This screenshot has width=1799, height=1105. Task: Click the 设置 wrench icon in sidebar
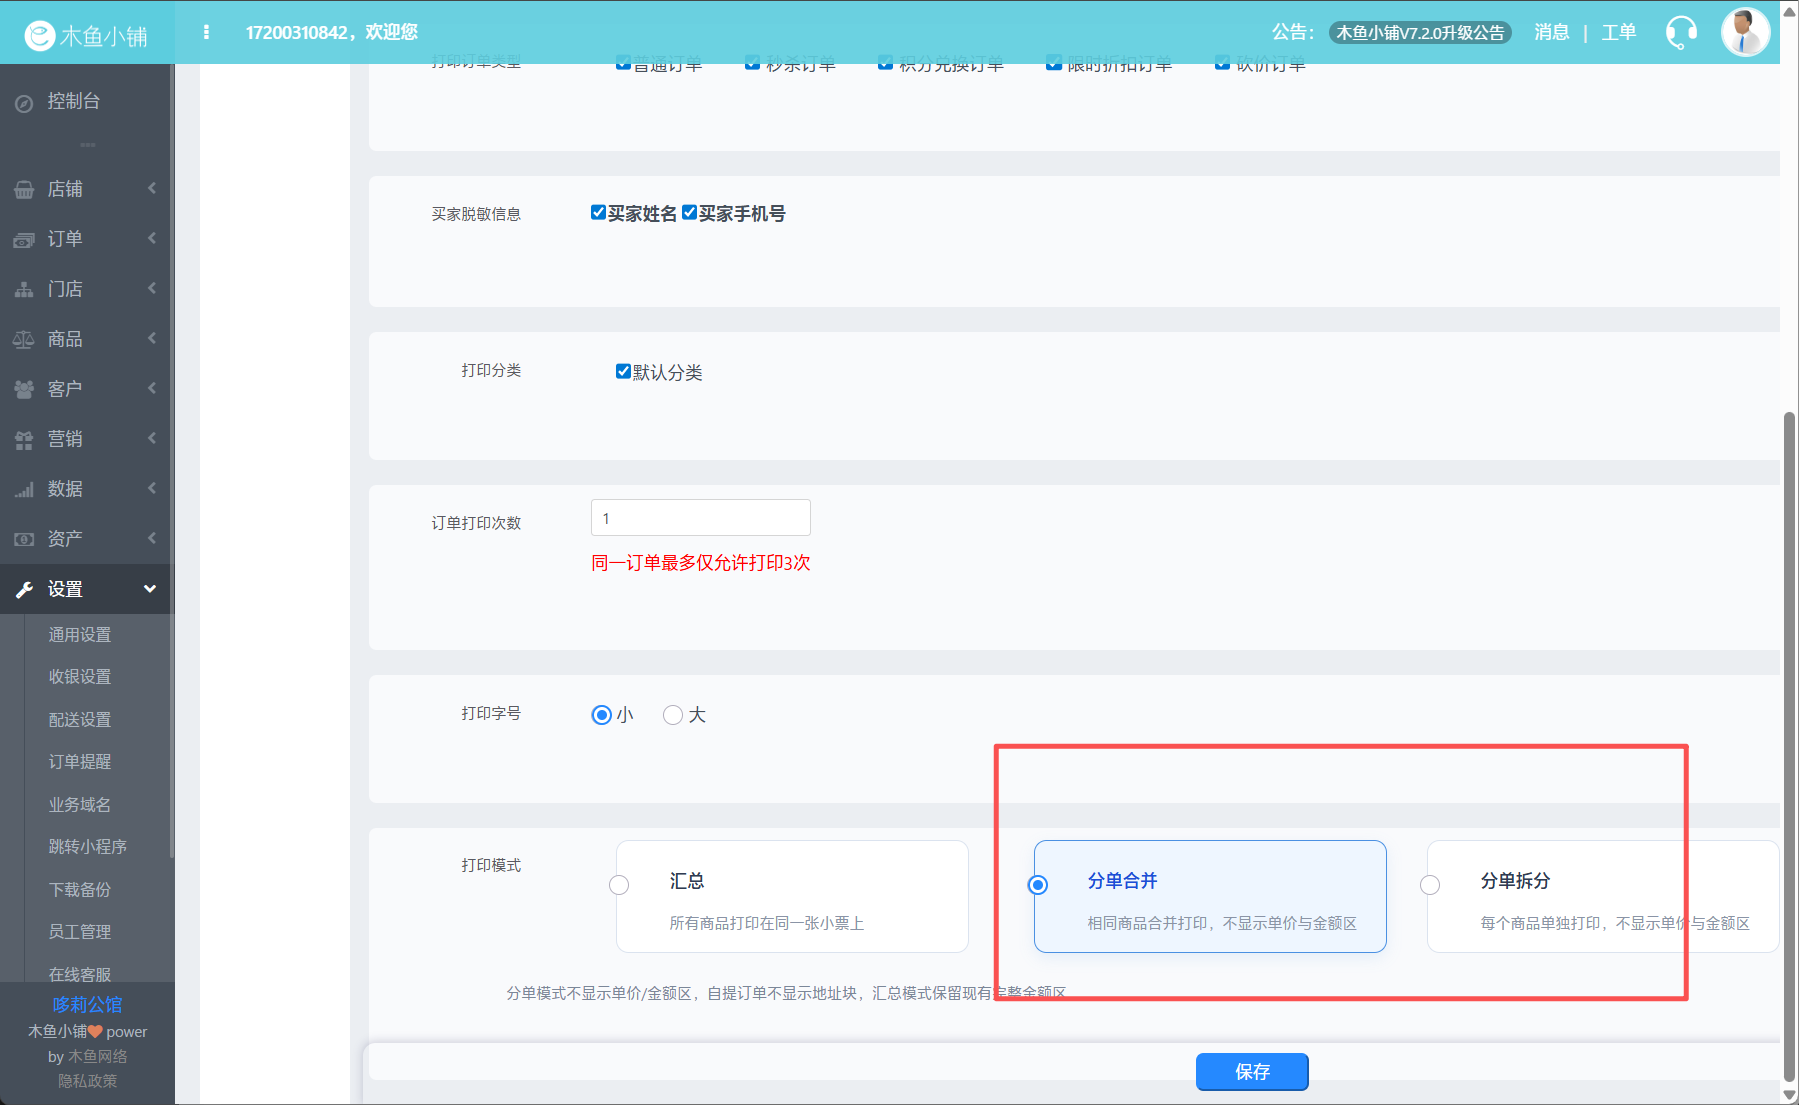coord(24,590)
